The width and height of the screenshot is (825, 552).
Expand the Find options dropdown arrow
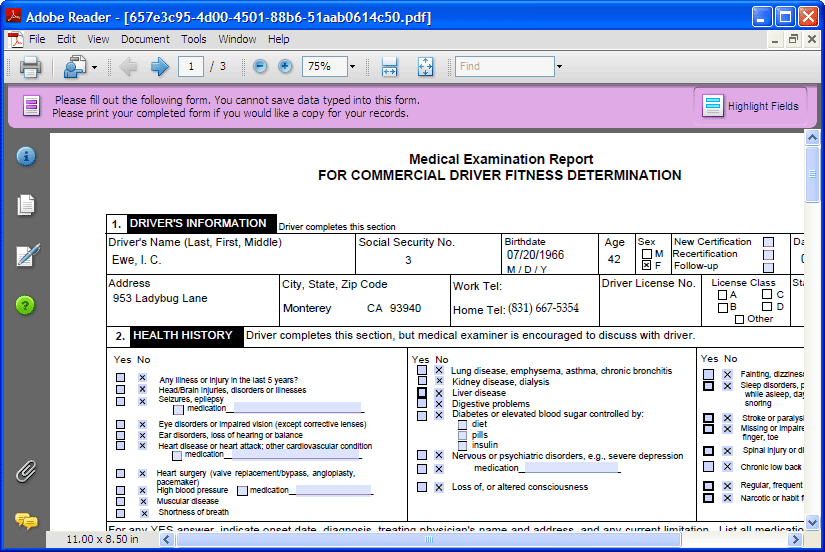(559, 67)
